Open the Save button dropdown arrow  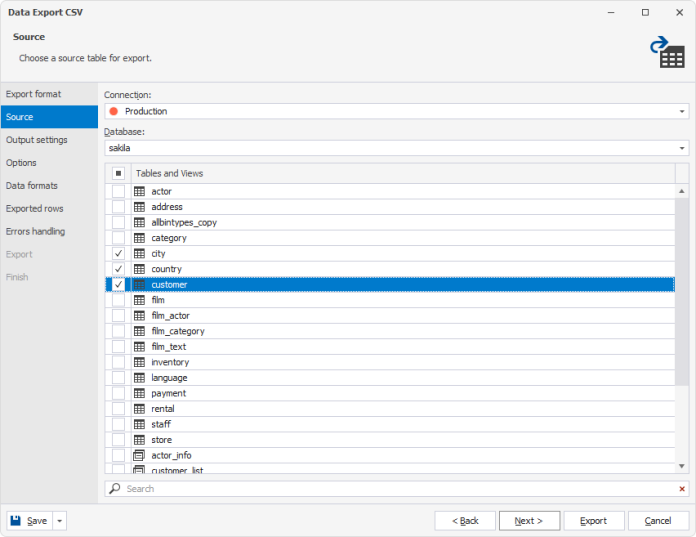click(x=59, y=521)
